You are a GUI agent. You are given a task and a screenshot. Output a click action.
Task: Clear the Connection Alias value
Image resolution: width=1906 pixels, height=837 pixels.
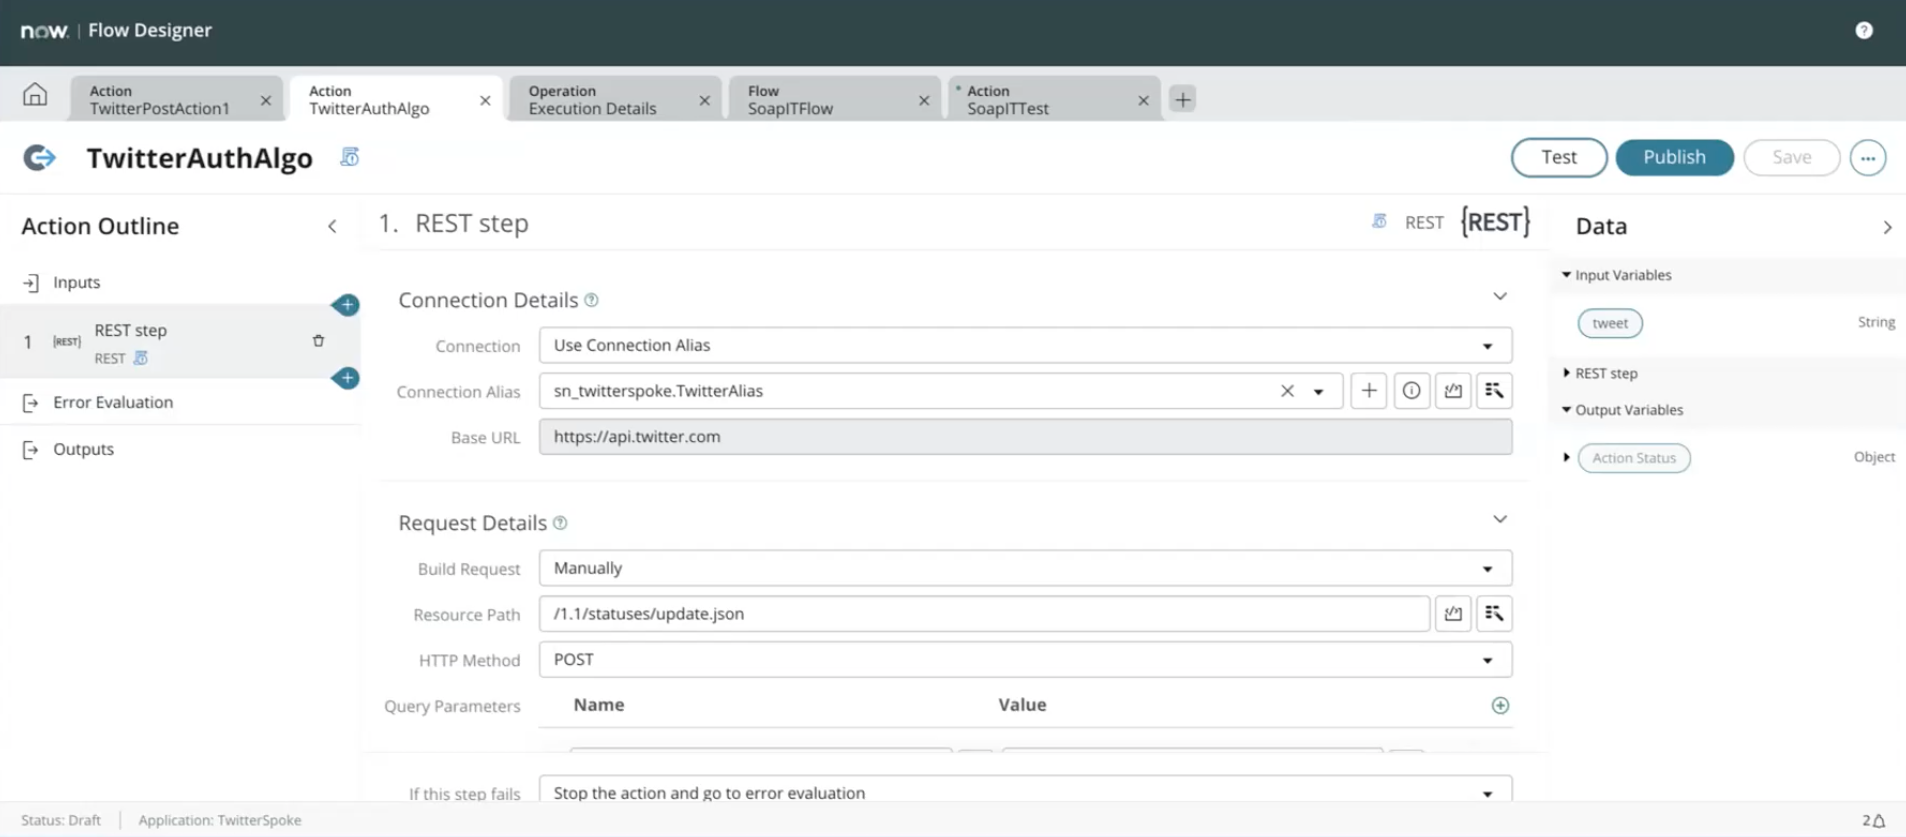[x=1287, y=391]
